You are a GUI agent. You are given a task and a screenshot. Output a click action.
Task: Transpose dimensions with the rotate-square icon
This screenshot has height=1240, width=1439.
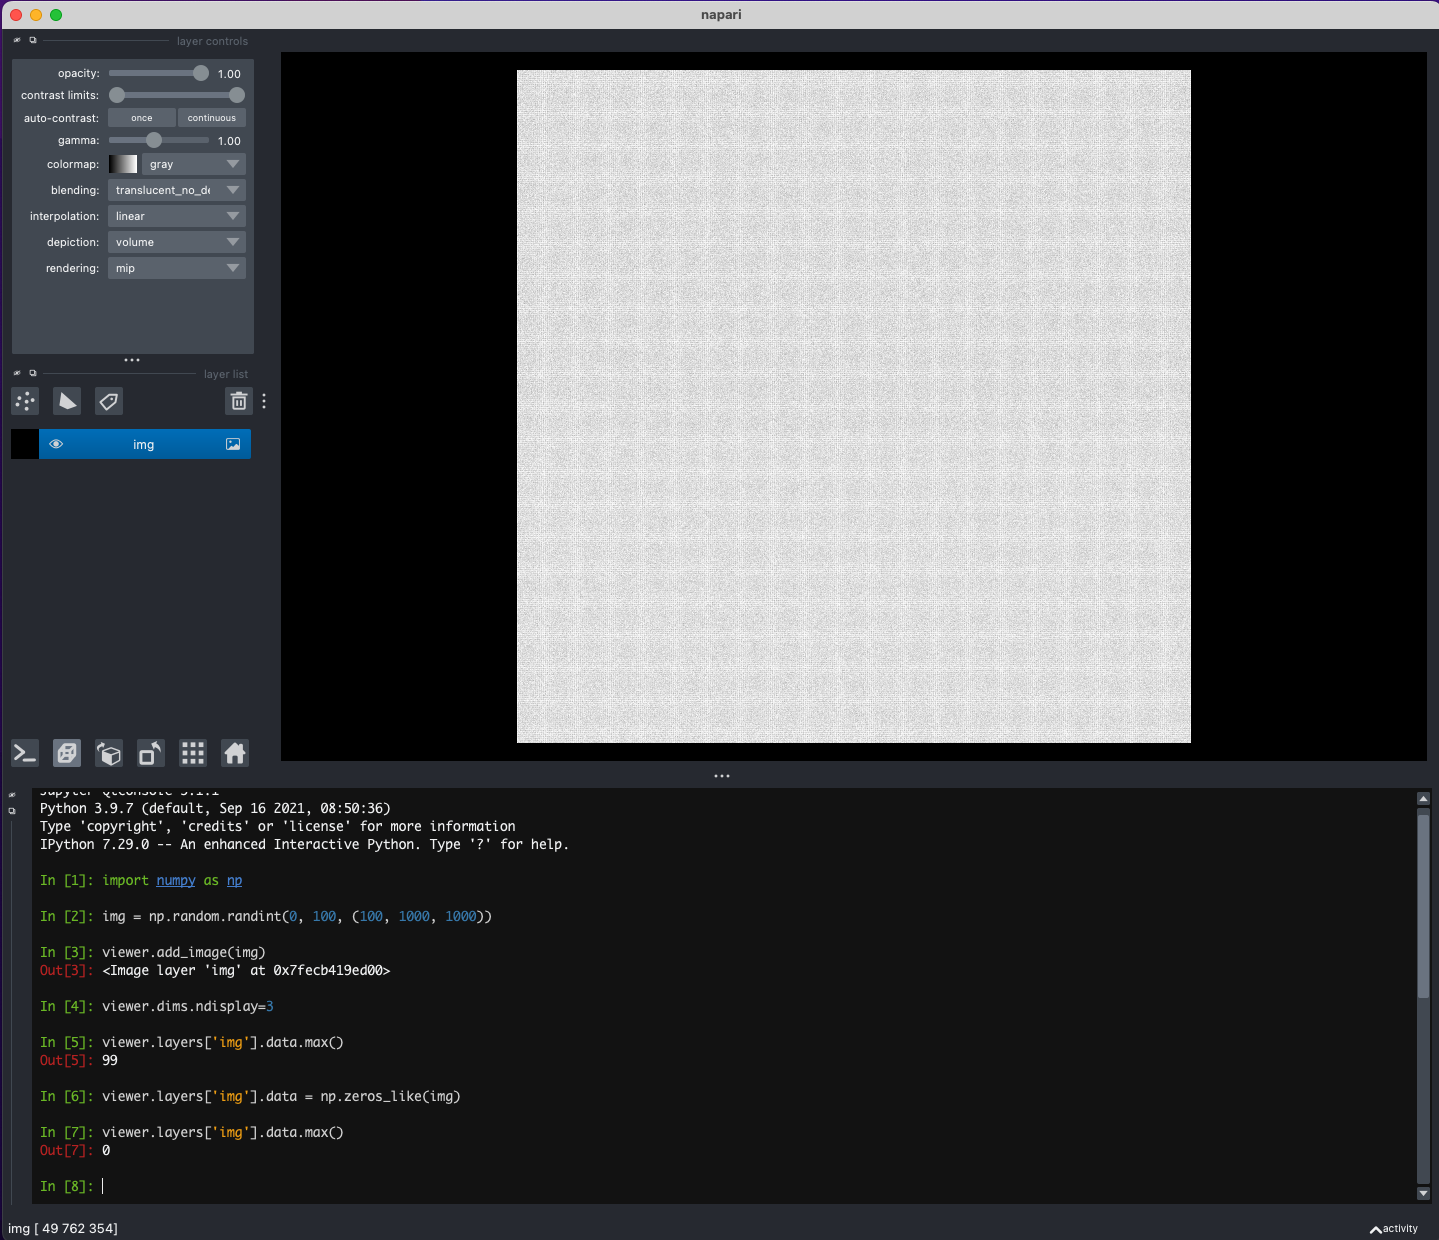click(150, 753)
